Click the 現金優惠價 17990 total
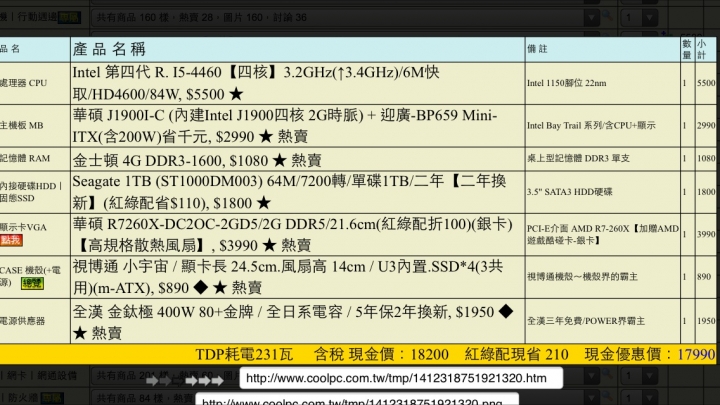This screenshot has width=720, height=405. [650, 354]
